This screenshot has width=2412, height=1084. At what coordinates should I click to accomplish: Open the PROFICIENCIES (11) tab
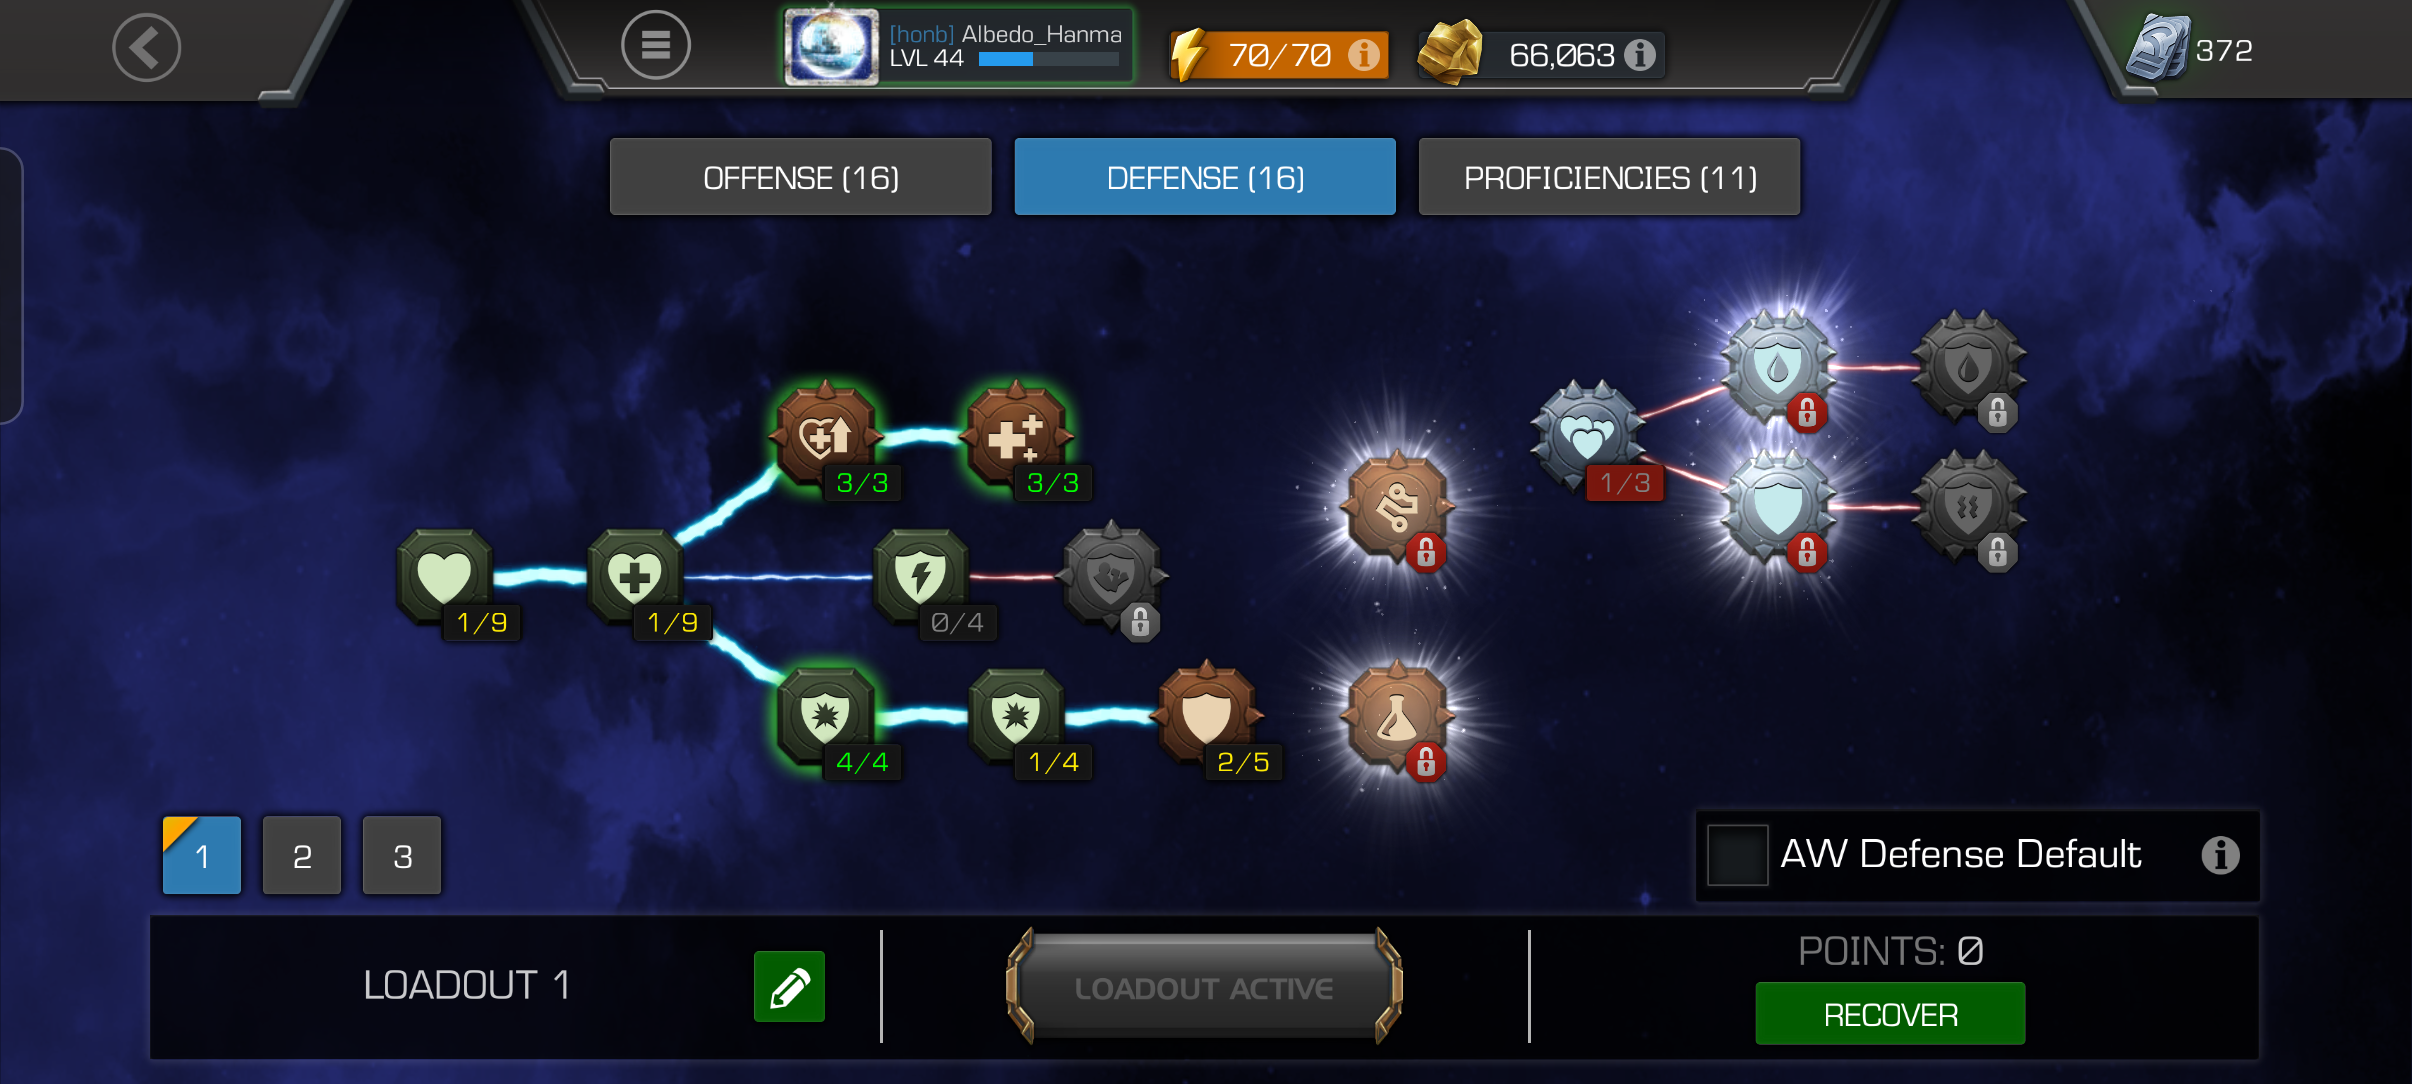(1610, 177)
